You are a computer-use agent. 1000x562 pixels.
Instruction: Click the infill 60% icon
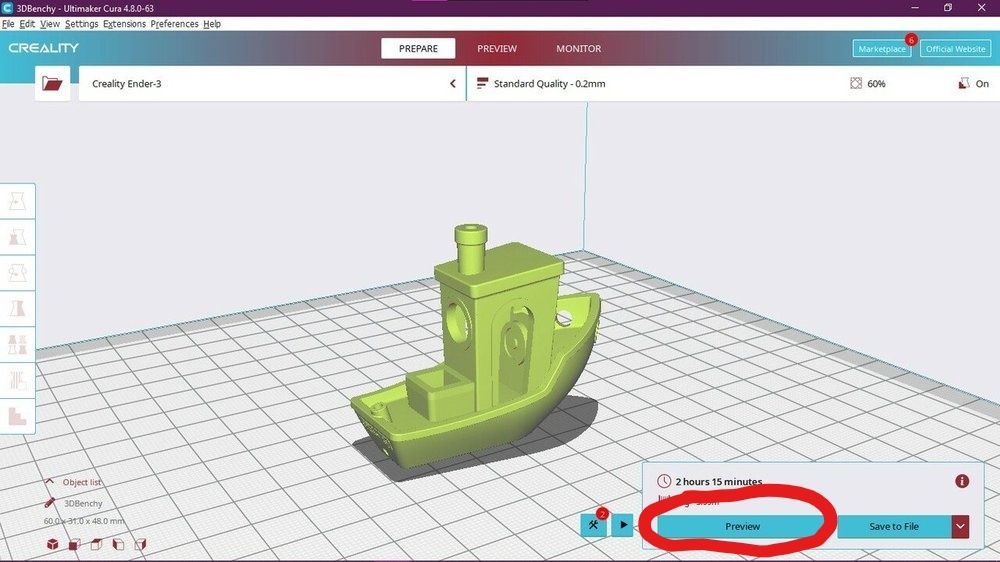[x=856, y=83]
